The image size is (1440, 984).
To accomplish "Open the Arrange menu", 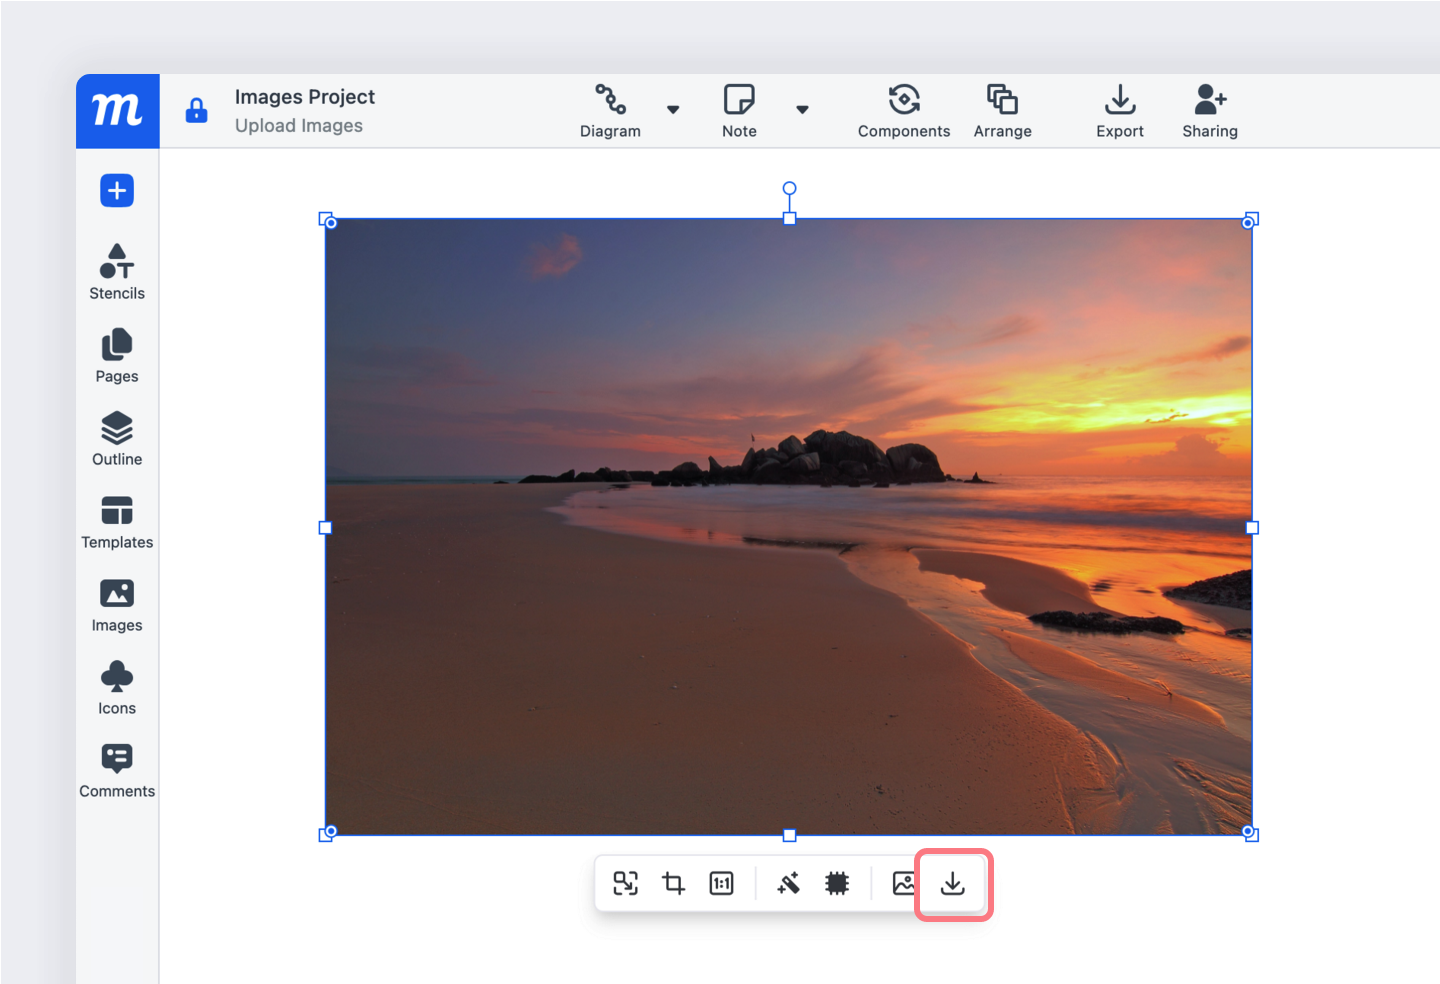I will 1002,111.
